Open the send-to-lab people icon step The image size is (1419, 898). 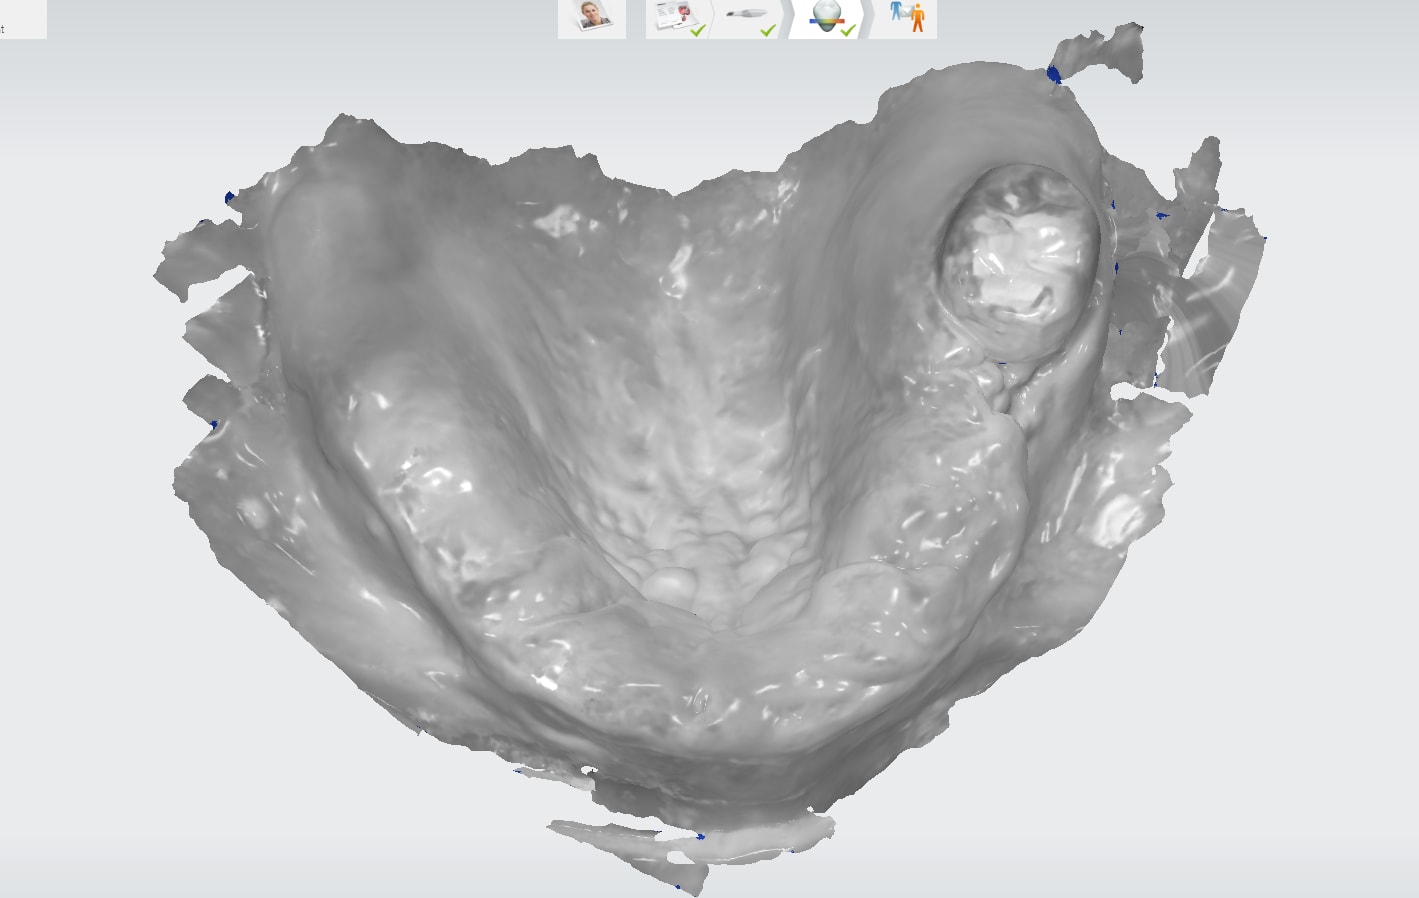click(908, 17)
